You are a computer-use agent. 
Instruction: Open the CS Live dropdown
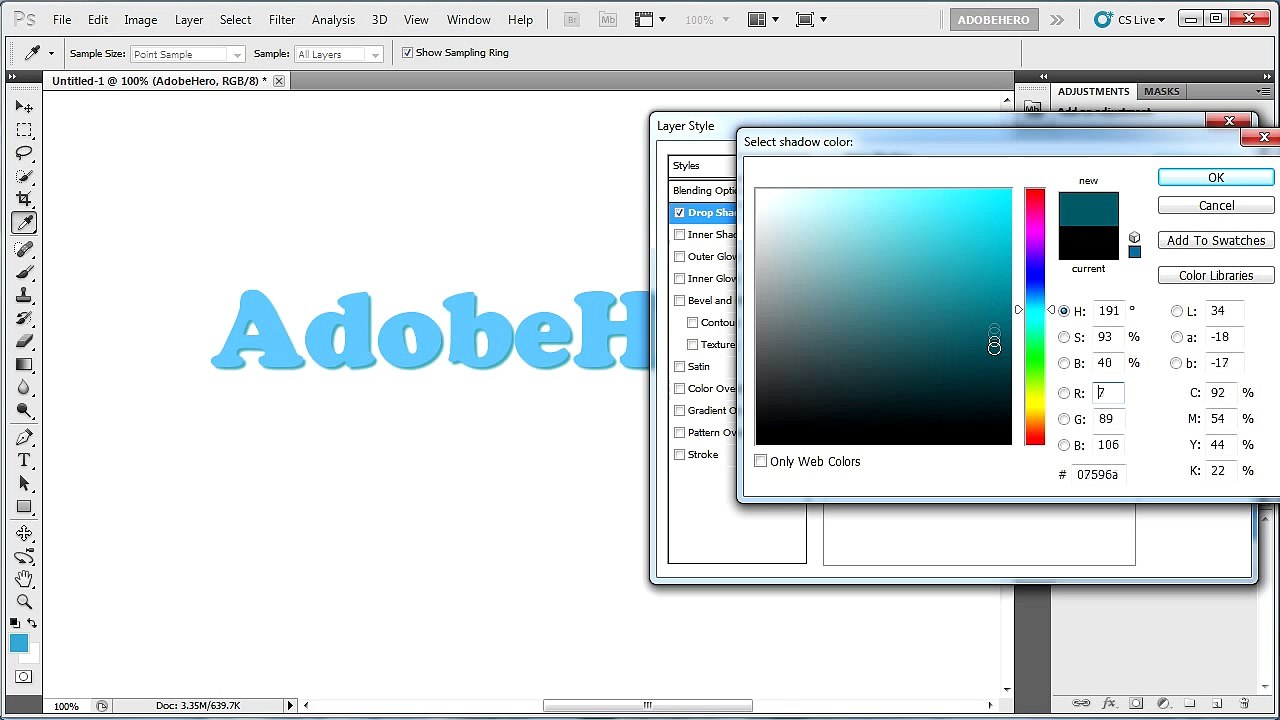tap(1130, 19)
